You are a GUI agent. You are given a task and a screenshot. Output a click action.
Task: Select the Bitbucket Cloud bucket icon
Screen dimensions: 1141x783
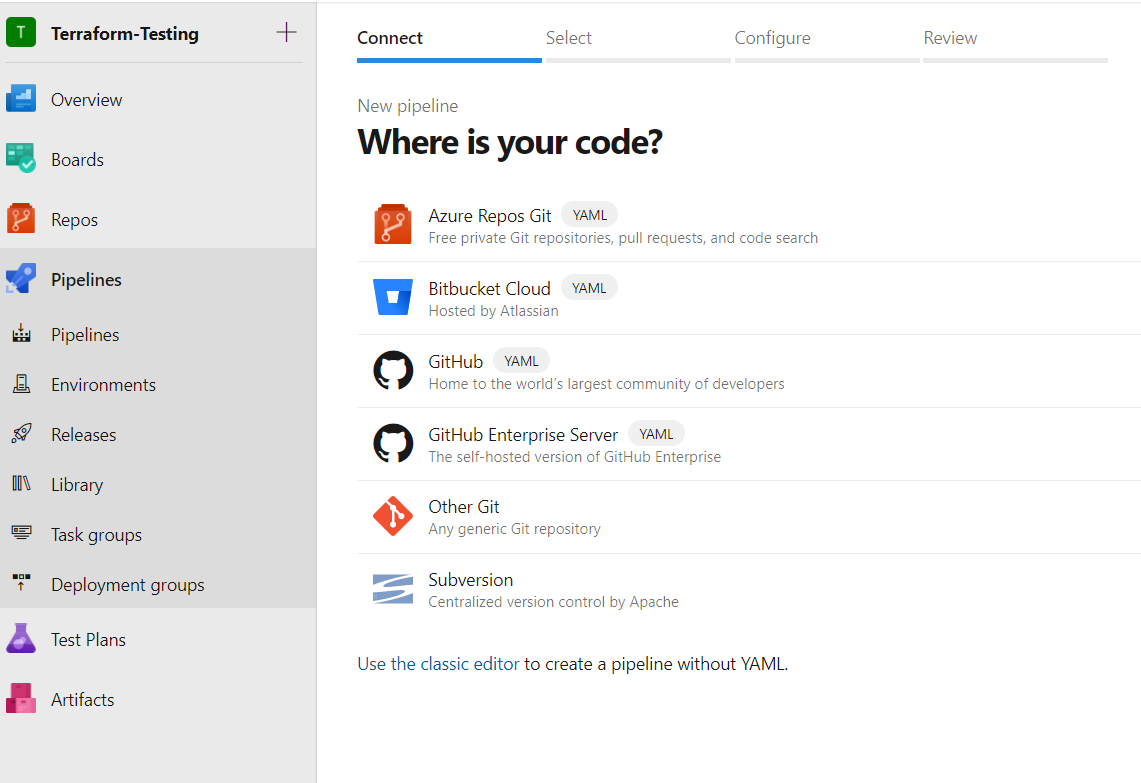pos(393,298)
